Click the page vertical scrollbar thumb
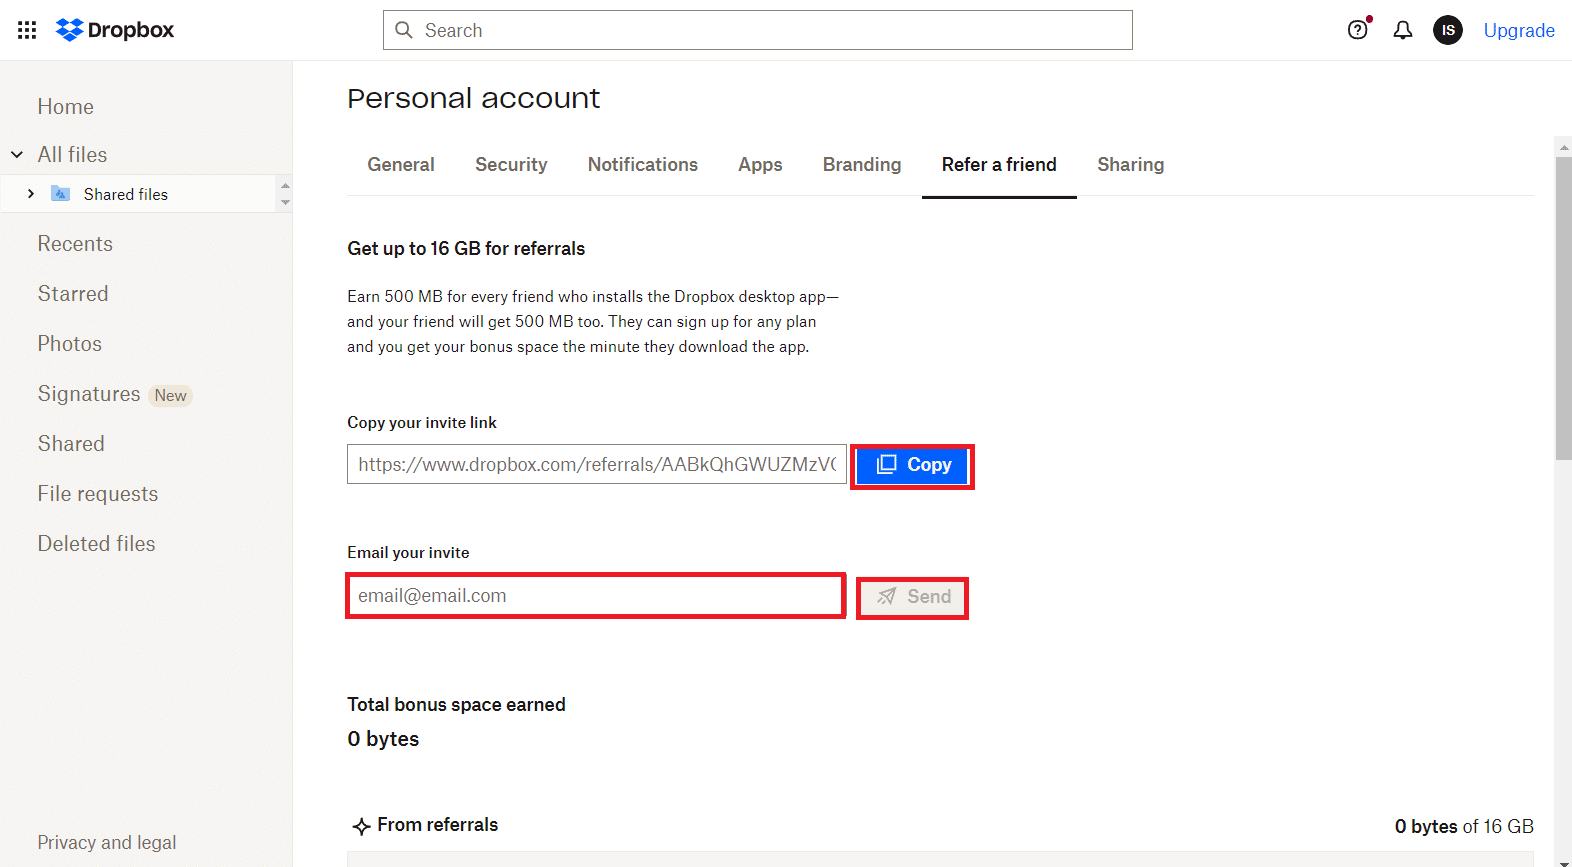The width and height of the screenshot is (1572, 867). [1563, 308]
